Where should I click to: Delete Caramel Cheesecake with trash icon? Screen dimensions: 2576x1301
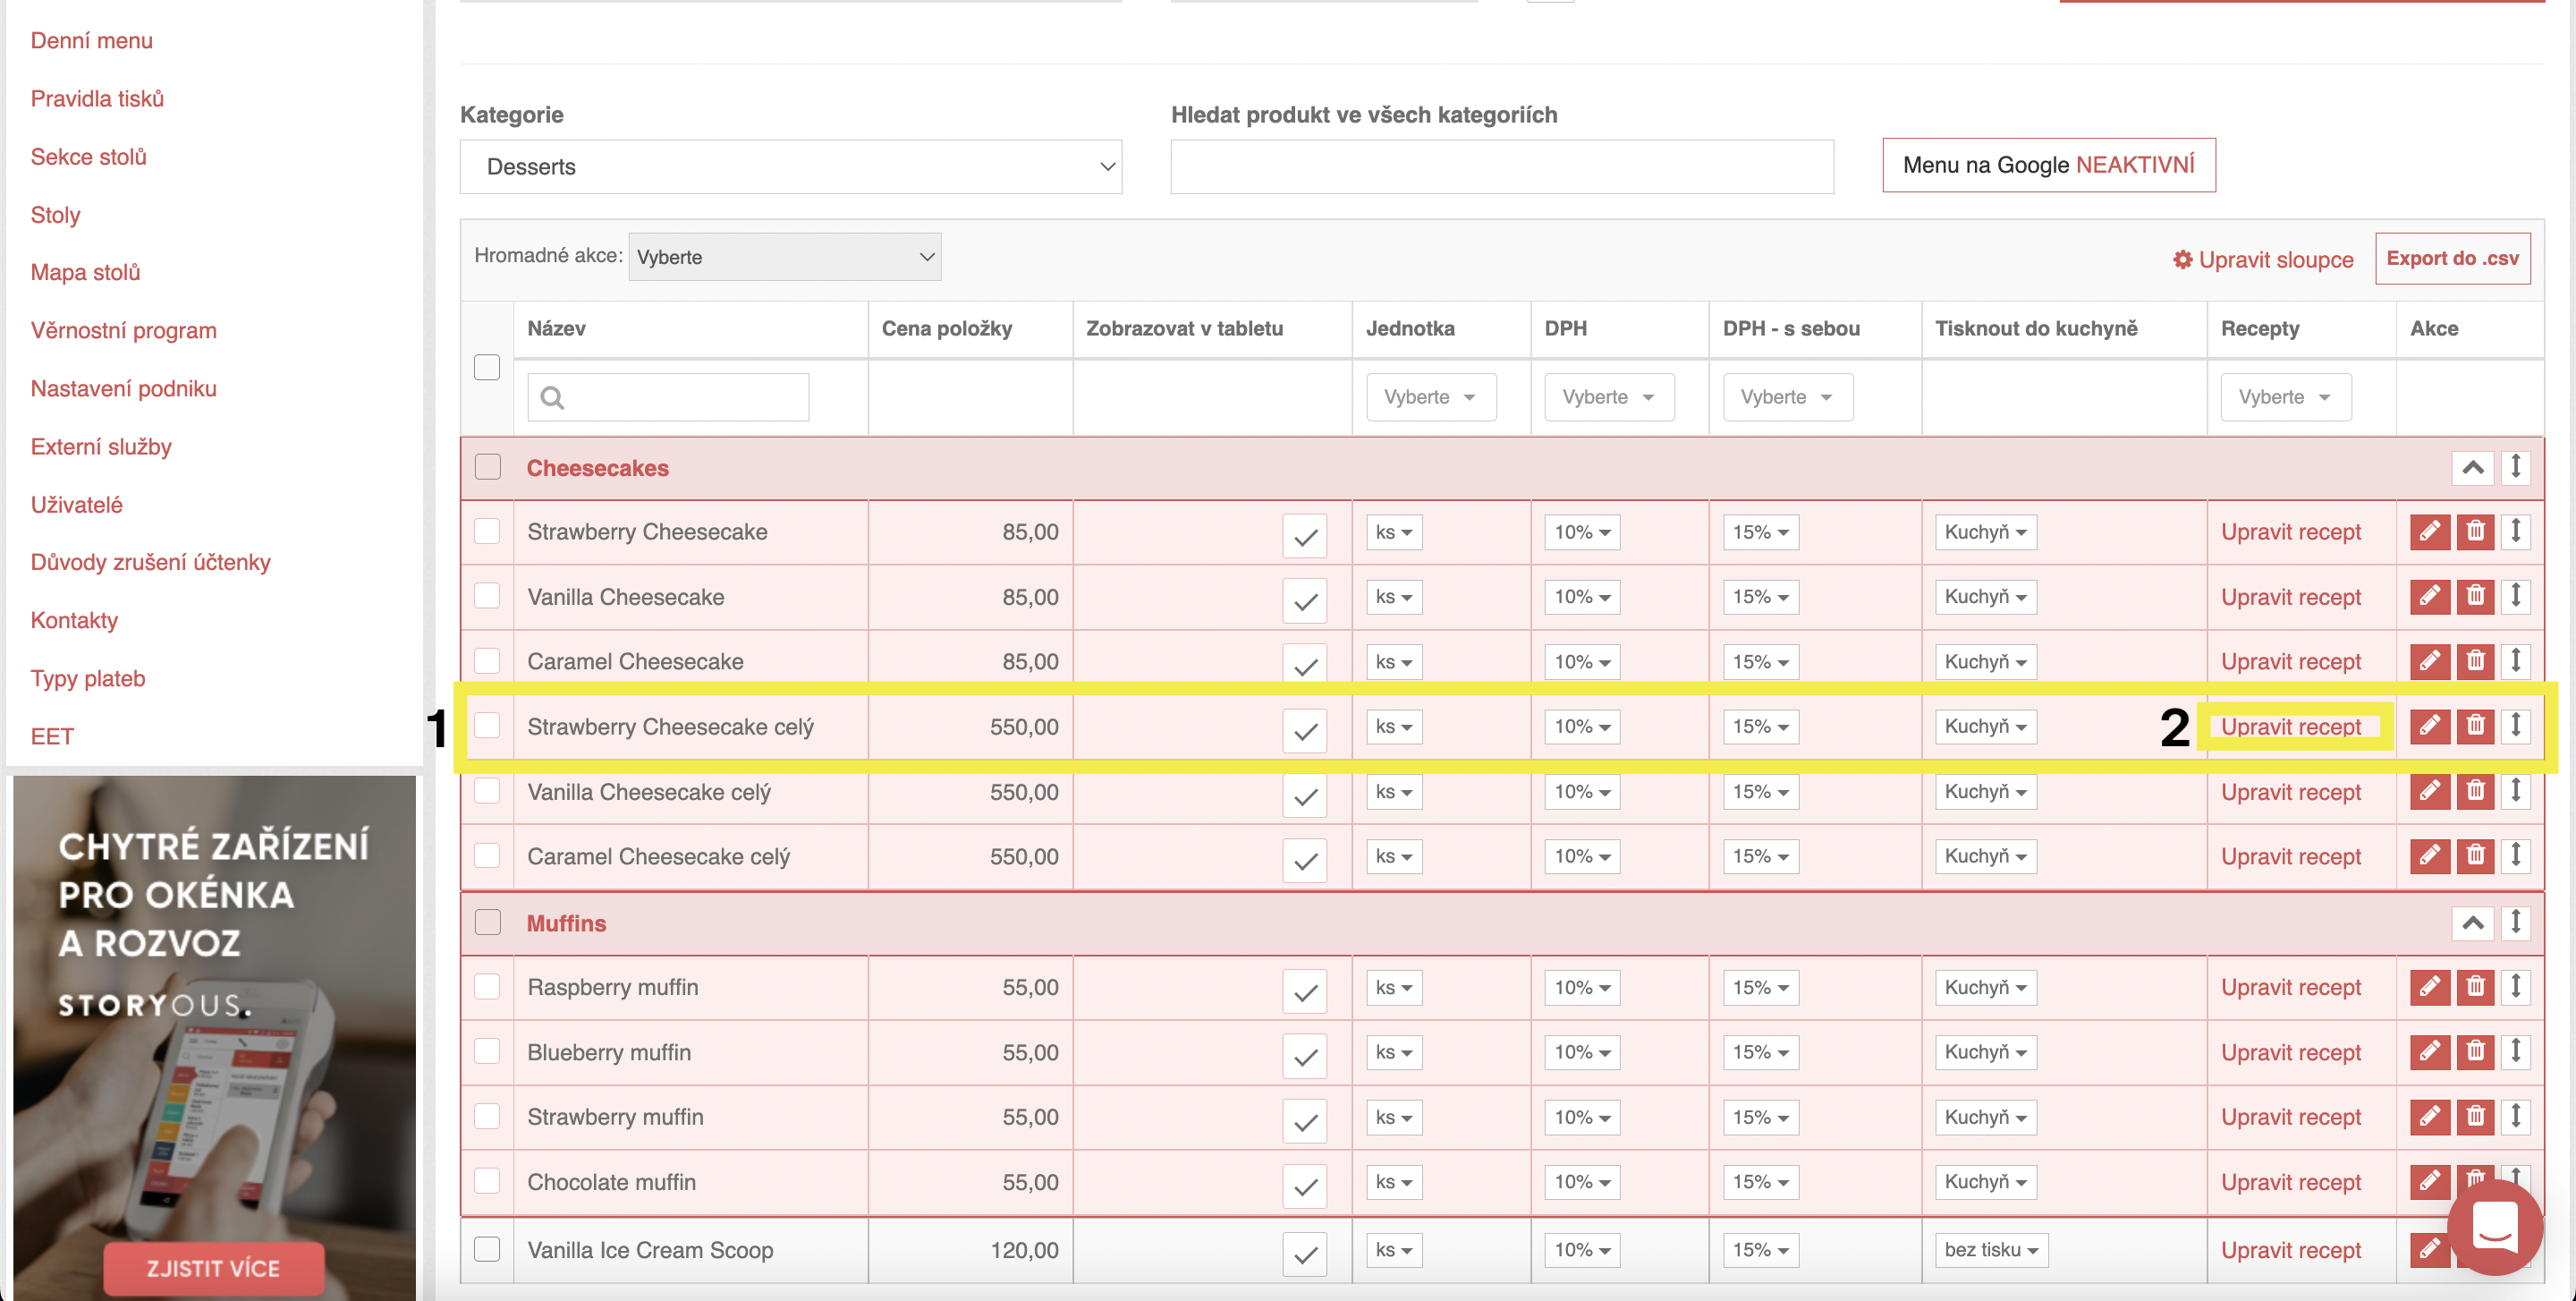[2475, 661]
